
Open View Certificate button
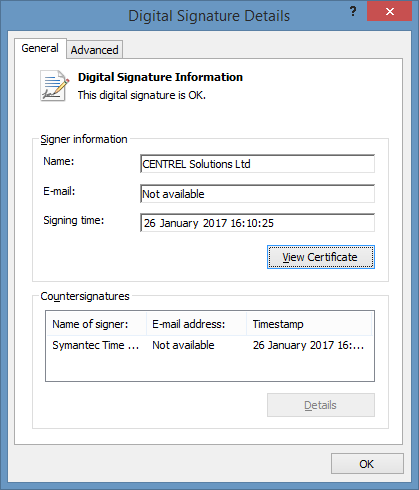[321, 257]
